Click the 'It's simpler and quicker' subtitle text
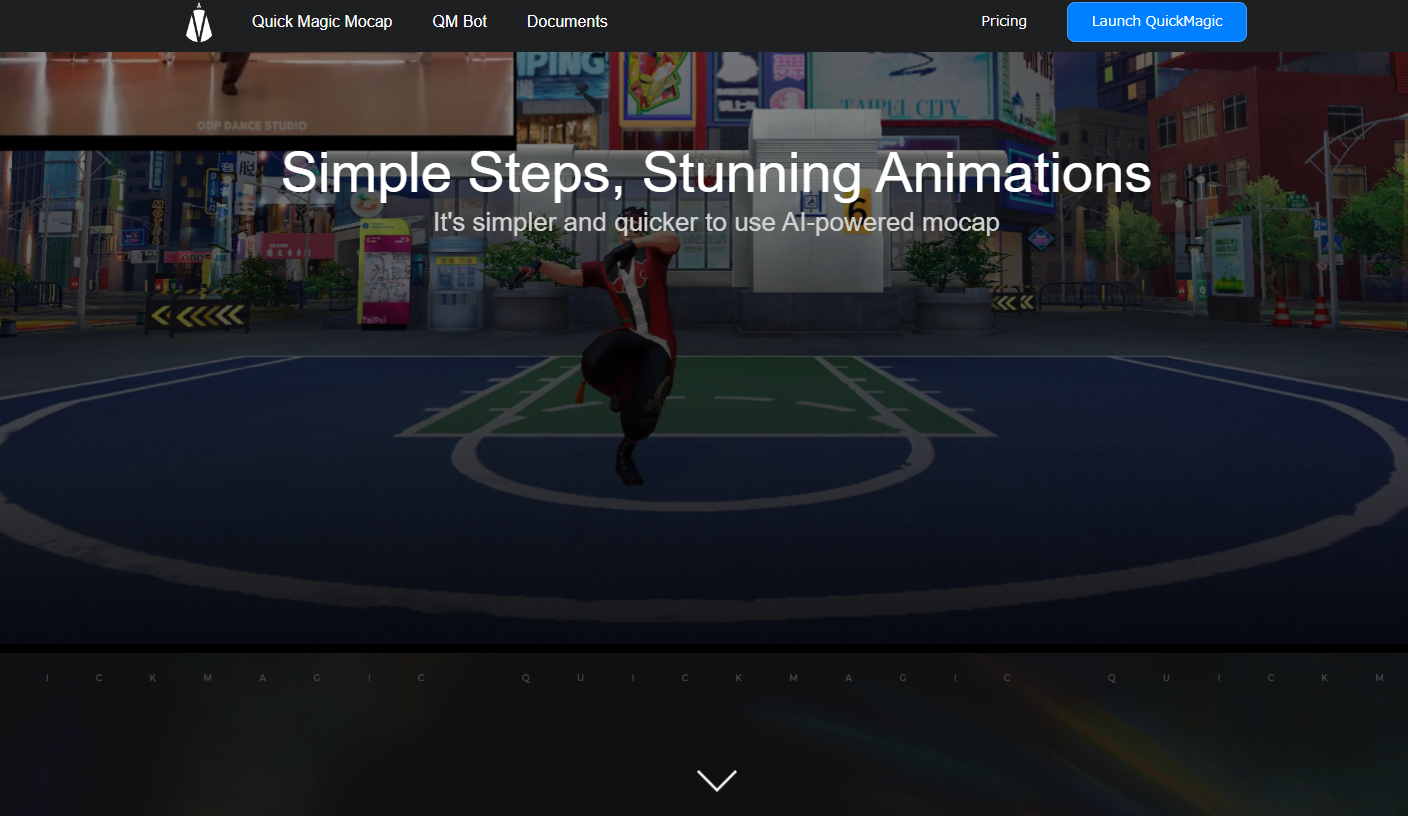Image resolution: width=1408 pixels, height=816 pixels. 716,222
